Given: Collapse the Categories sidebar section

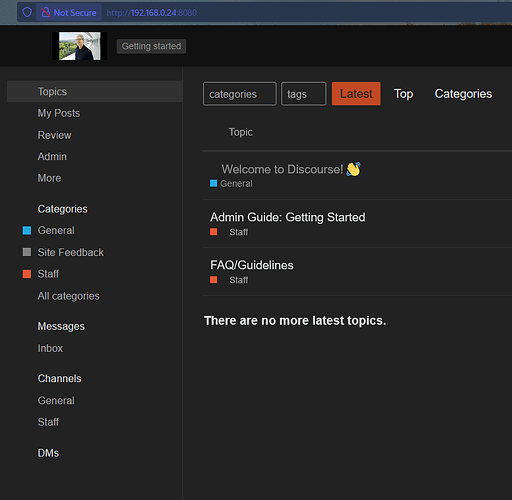Looking at the screenshot, I should point(62,209).
